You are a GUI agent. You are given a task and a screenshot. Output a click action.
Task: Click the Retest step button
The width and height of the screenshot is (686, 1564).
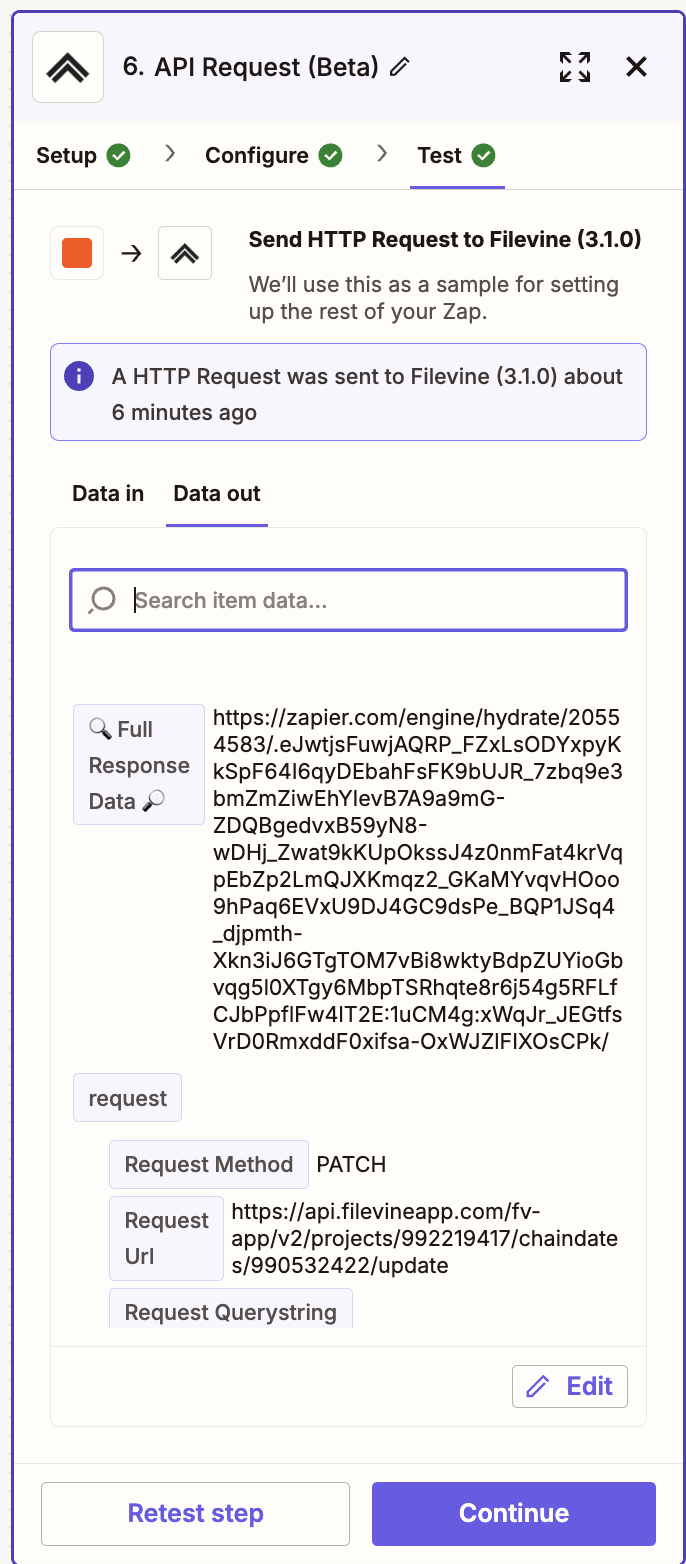[195, 1513]
